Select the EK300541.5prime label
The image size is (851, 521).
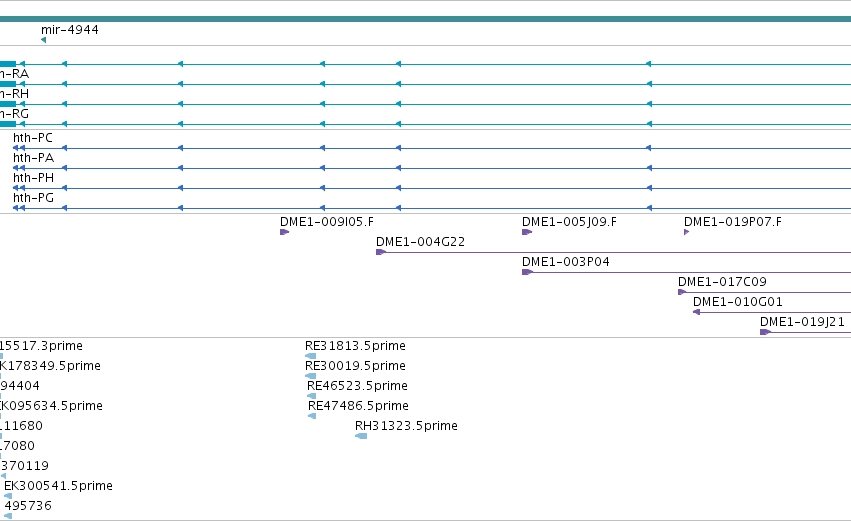(x=58, y=486)
